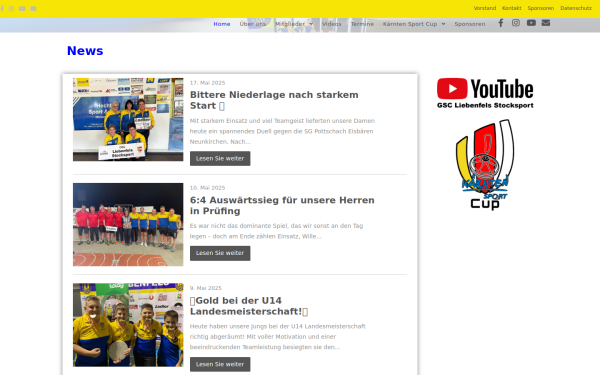Click email icon in yellow top bar

(33, 9)
